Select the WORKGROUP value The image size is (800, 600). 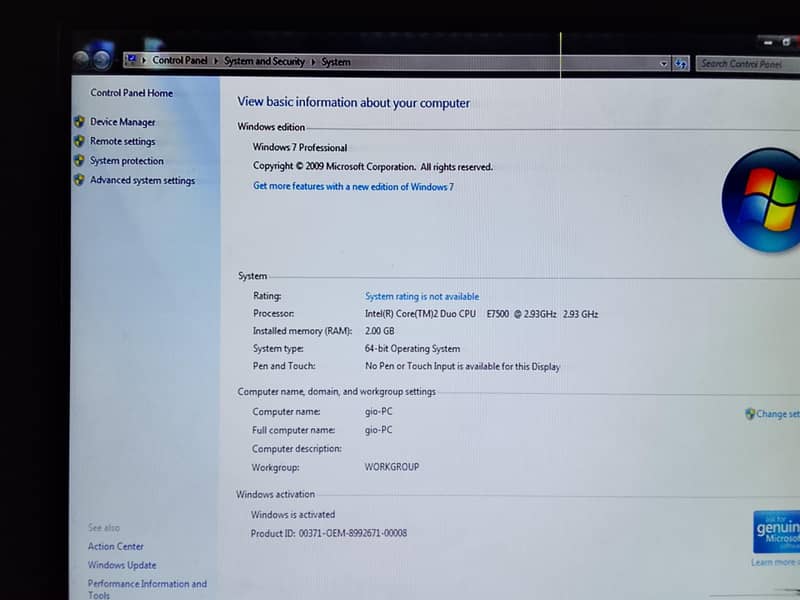pyautogui.click(x=391, y=467)
